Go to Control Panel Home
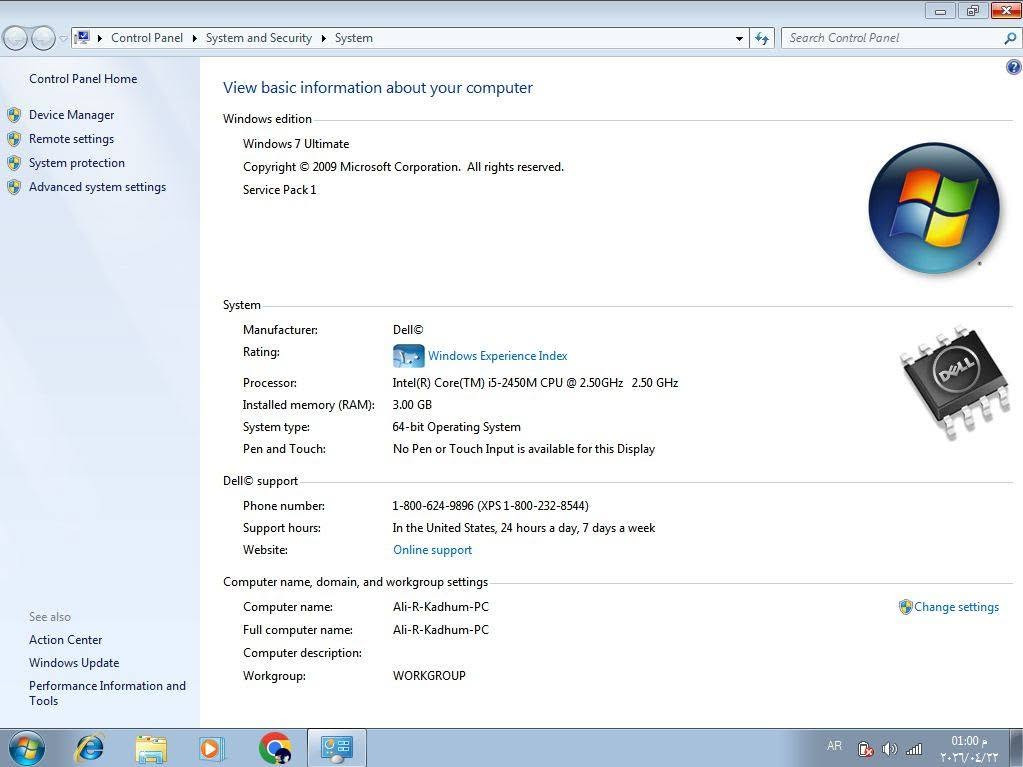 83,79
